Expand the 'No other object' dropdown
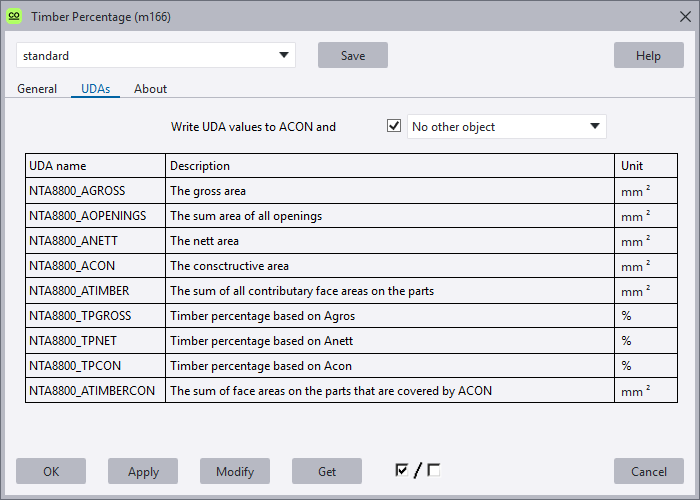This screenshot has height=500, width=700. (x=507, y=126)
